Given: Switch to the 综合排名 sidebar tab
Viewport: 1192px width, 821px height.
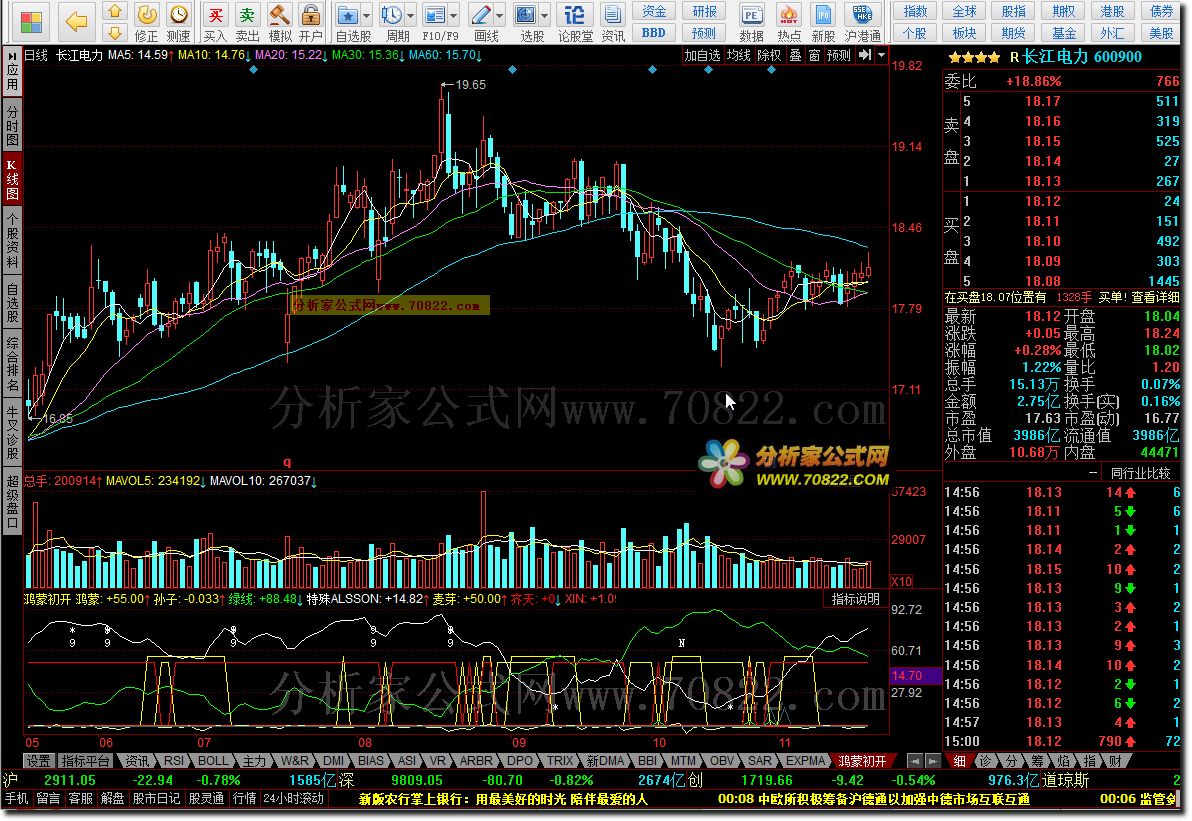Looking at the screenshot, I should (x=12, y=363).
